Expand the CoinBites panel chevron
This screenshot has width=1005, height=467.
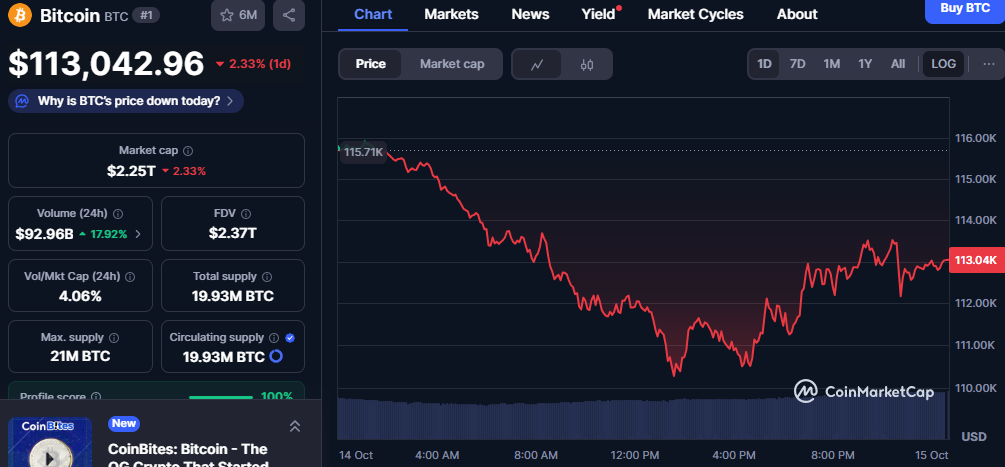(x=295, y=427)
